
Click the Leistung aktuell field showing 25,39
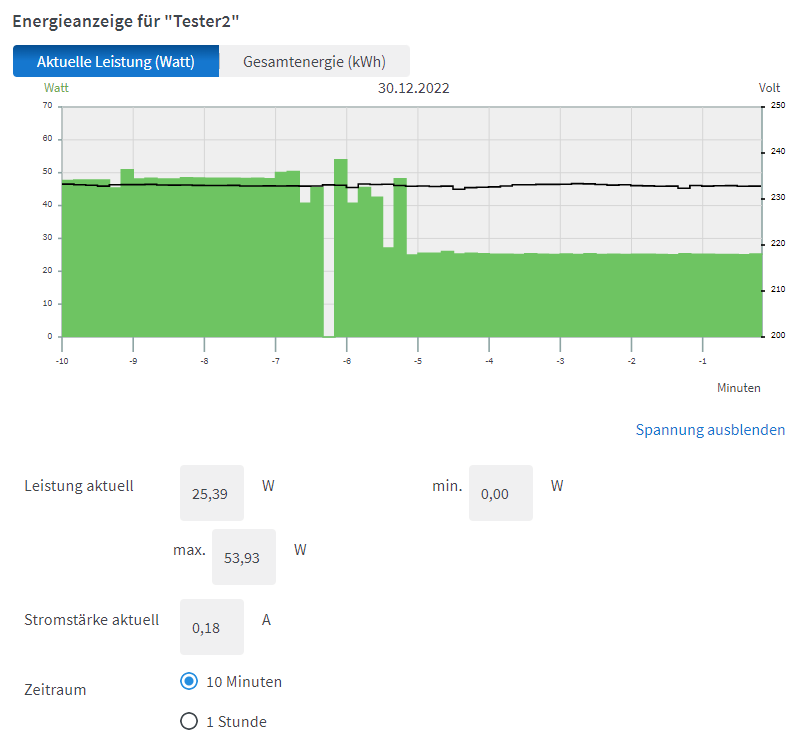point(212,493)
